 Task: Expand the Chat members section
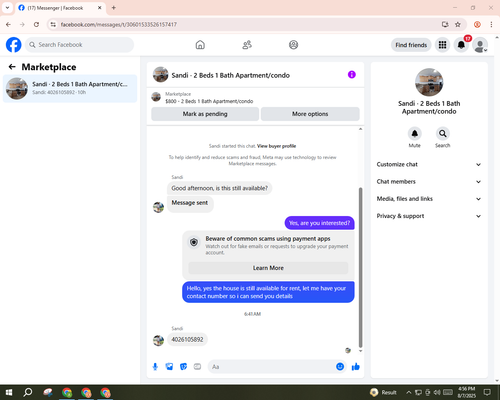coord(429,182)
